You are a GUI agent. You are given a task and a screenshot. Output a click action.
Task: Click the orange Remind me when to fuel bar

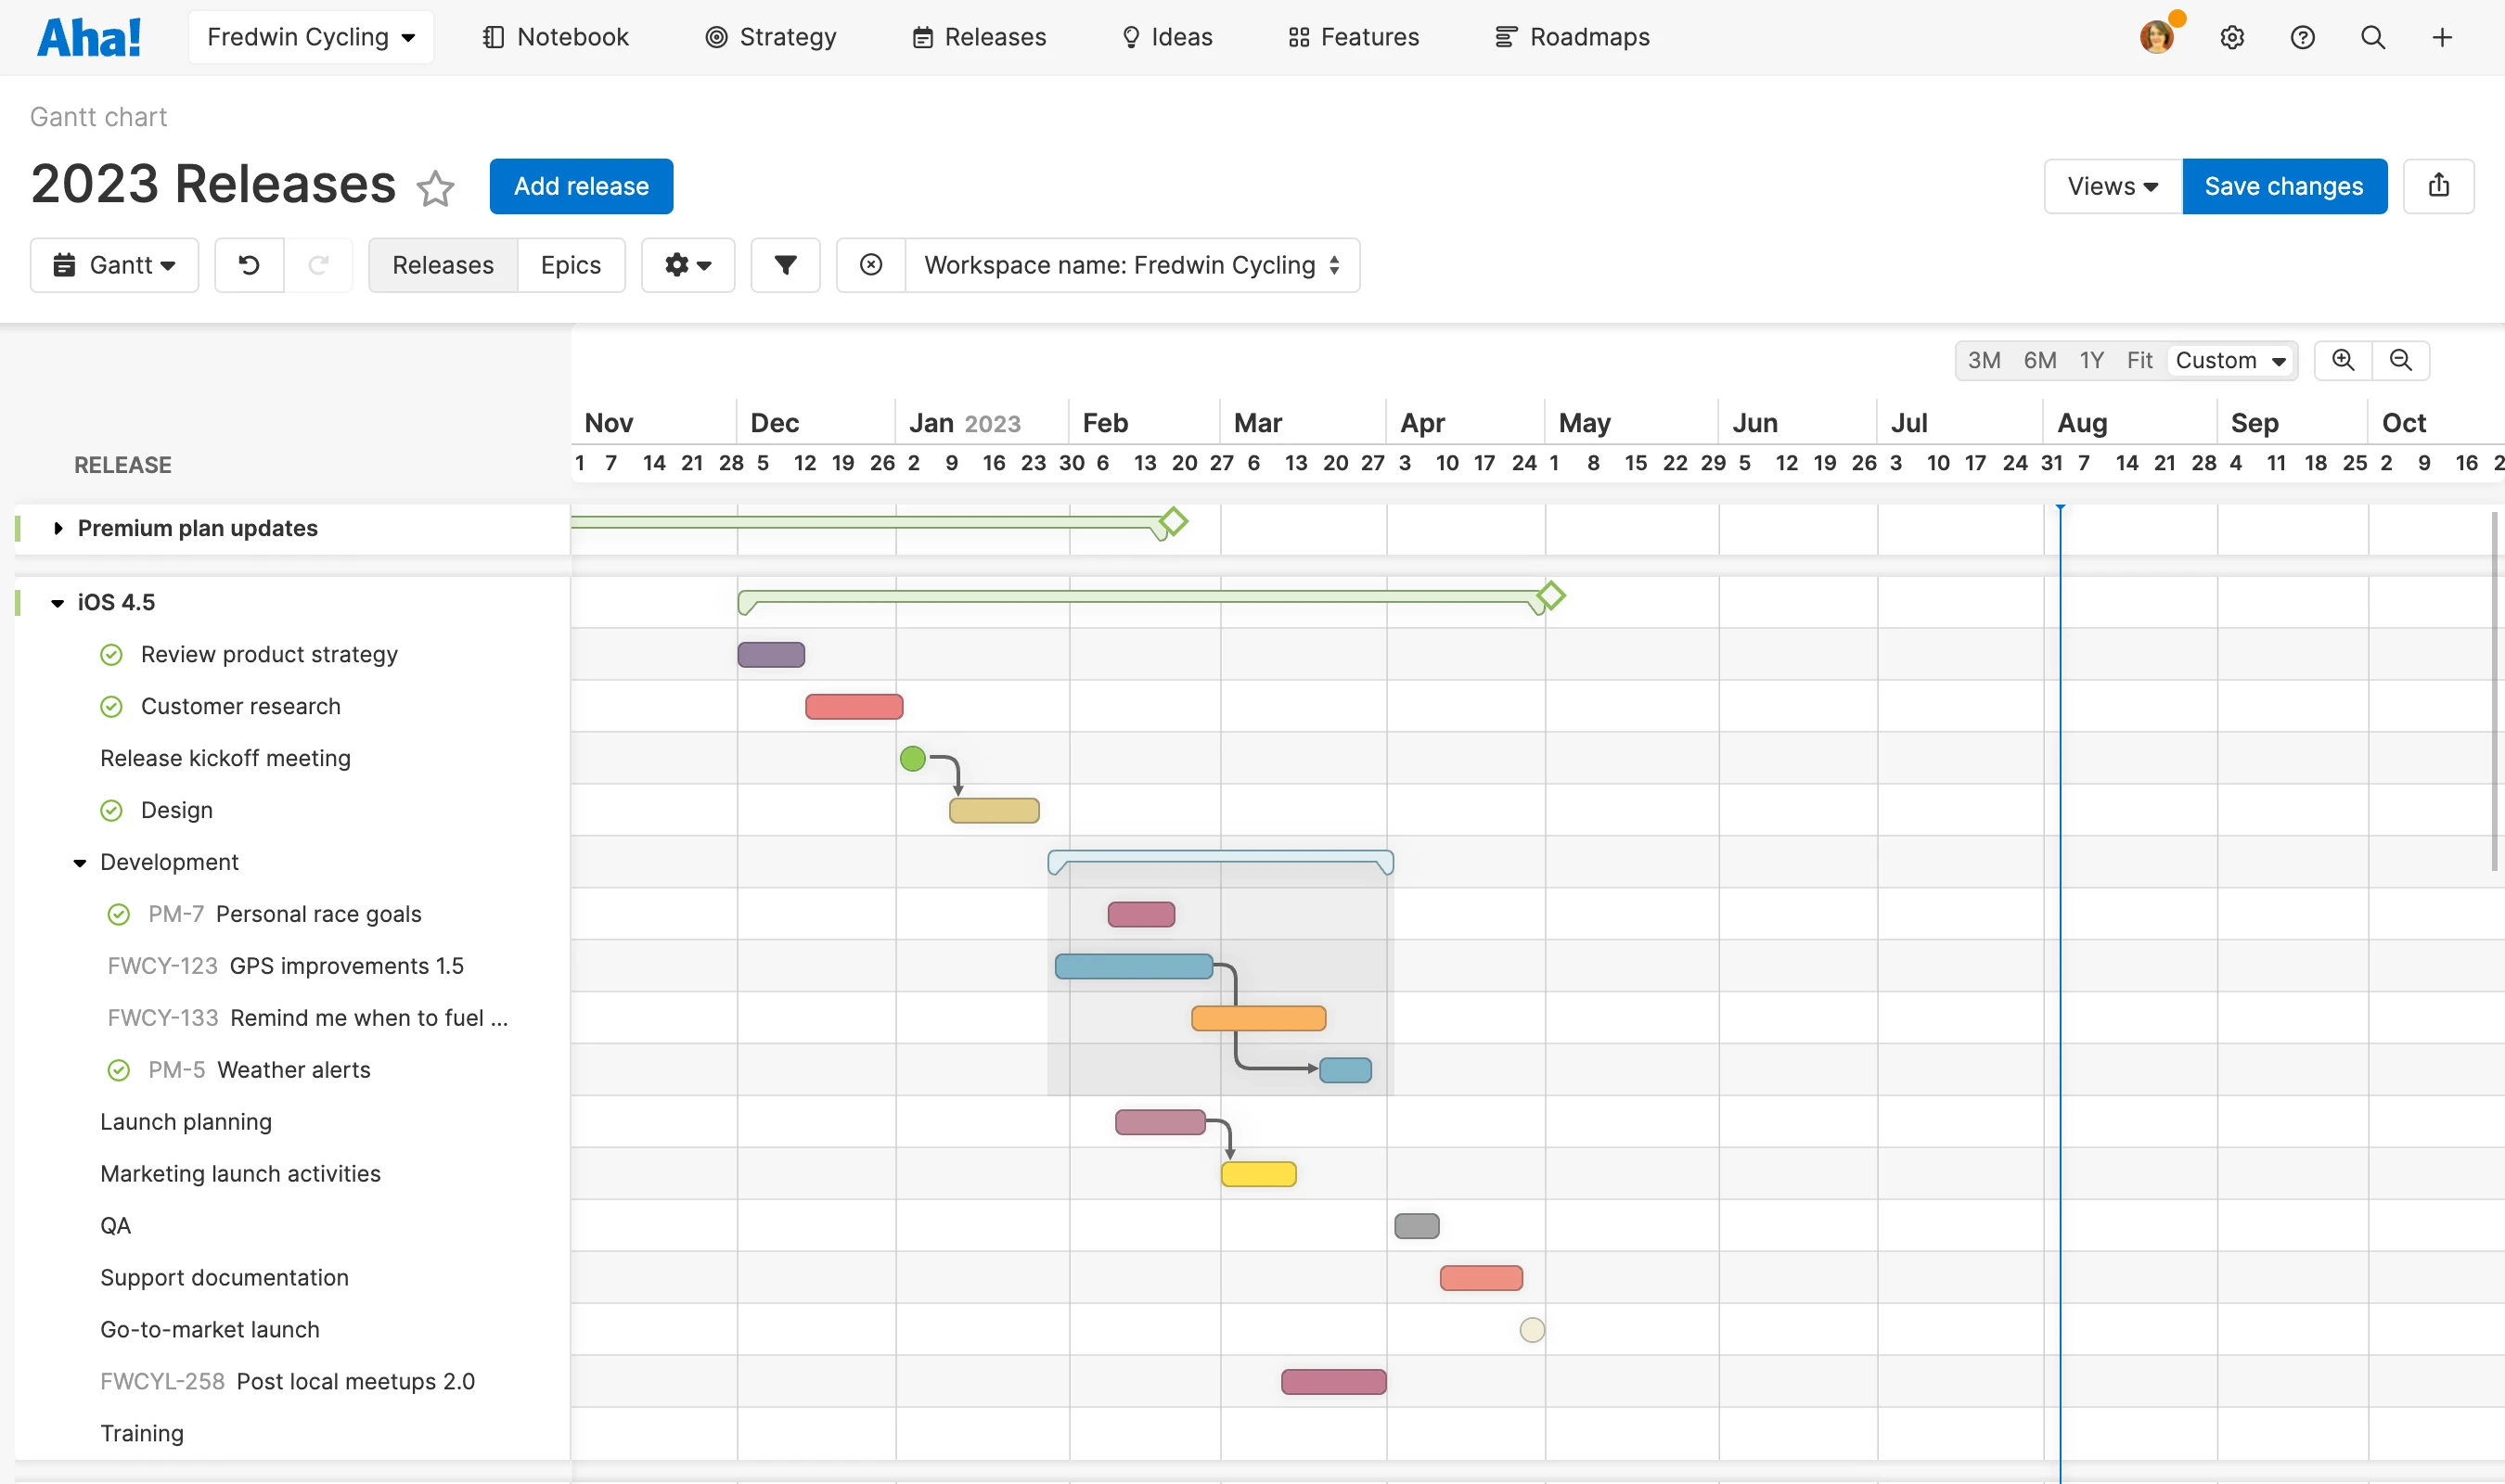click(x=1258, y=1018)
